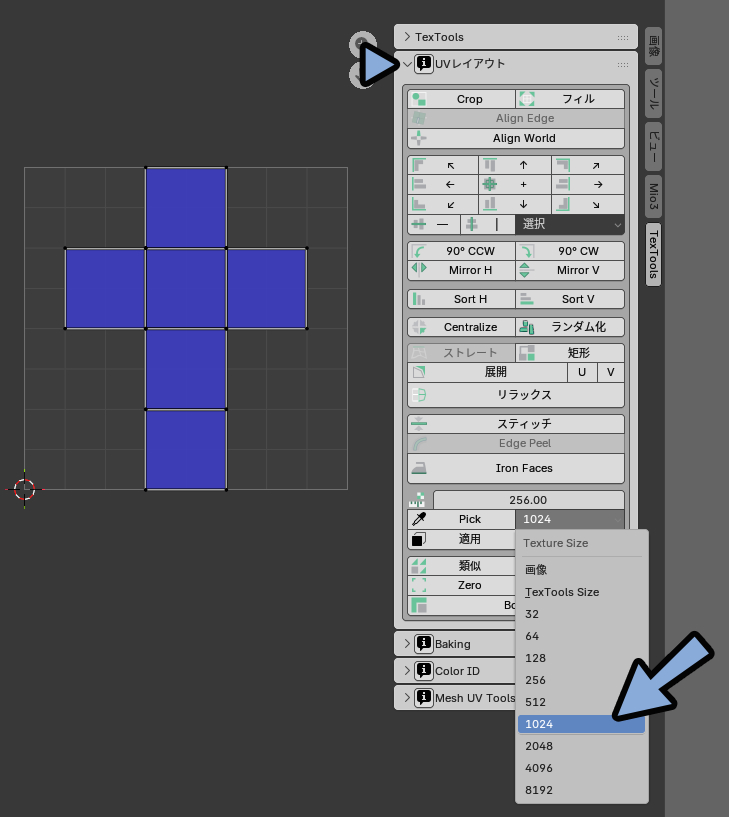Select 1024 in Texture Size menu

tap(580, 724)
